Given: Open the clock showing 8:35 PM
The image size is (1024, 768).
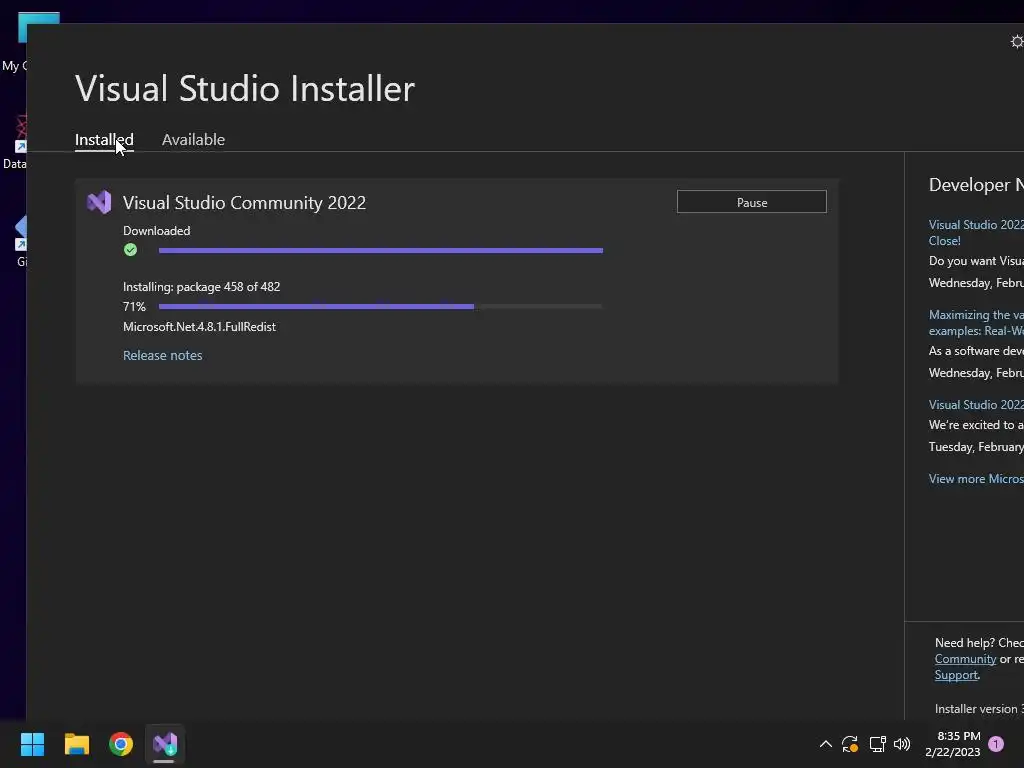Looking at the screenshot, I should pyautogui.click(x=953, y=744).
